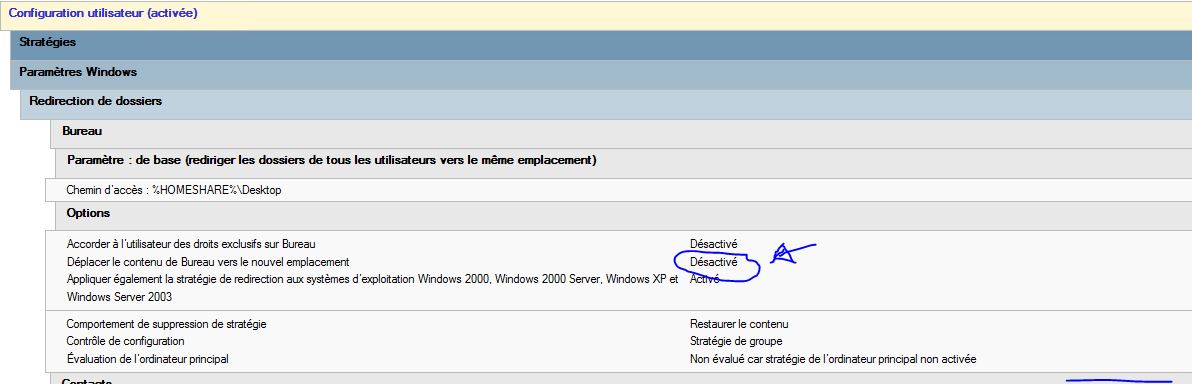Select the Non évalué car stratégie non activée value
The width and height of the screenshot is (1192, 384).
832,359
